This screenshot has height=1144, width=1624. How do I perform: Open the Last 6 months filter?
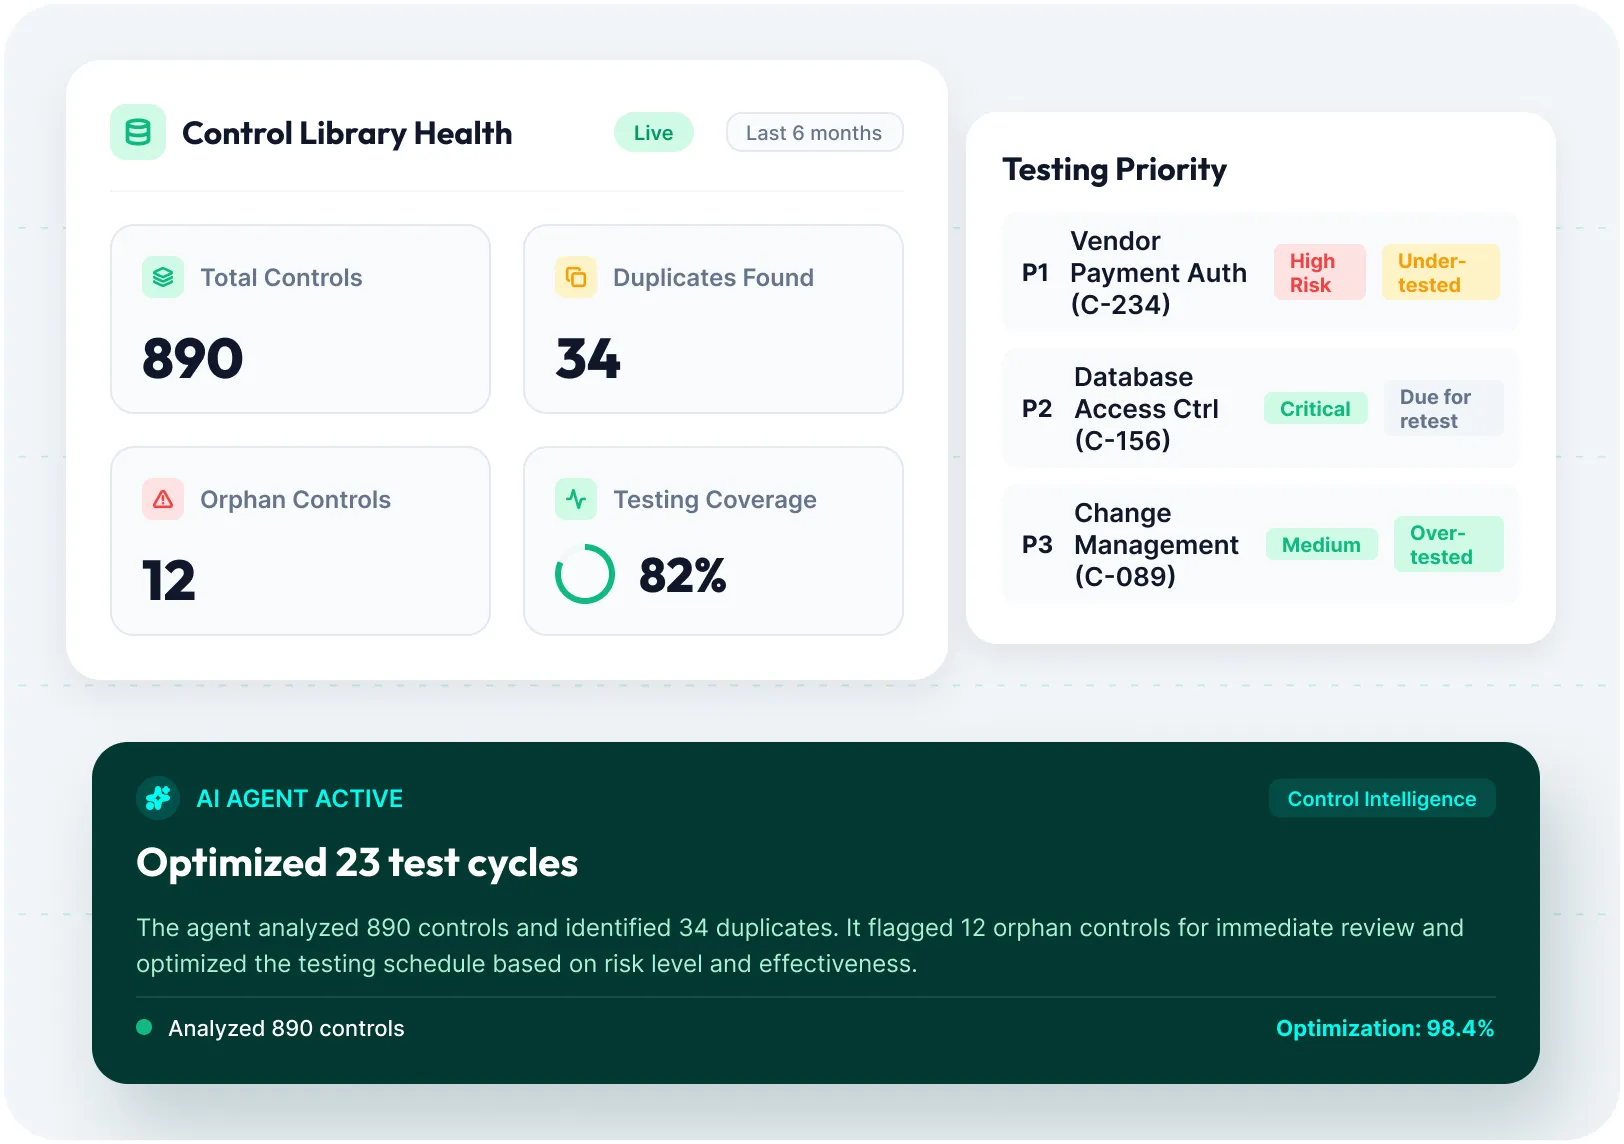coord(814,132)
